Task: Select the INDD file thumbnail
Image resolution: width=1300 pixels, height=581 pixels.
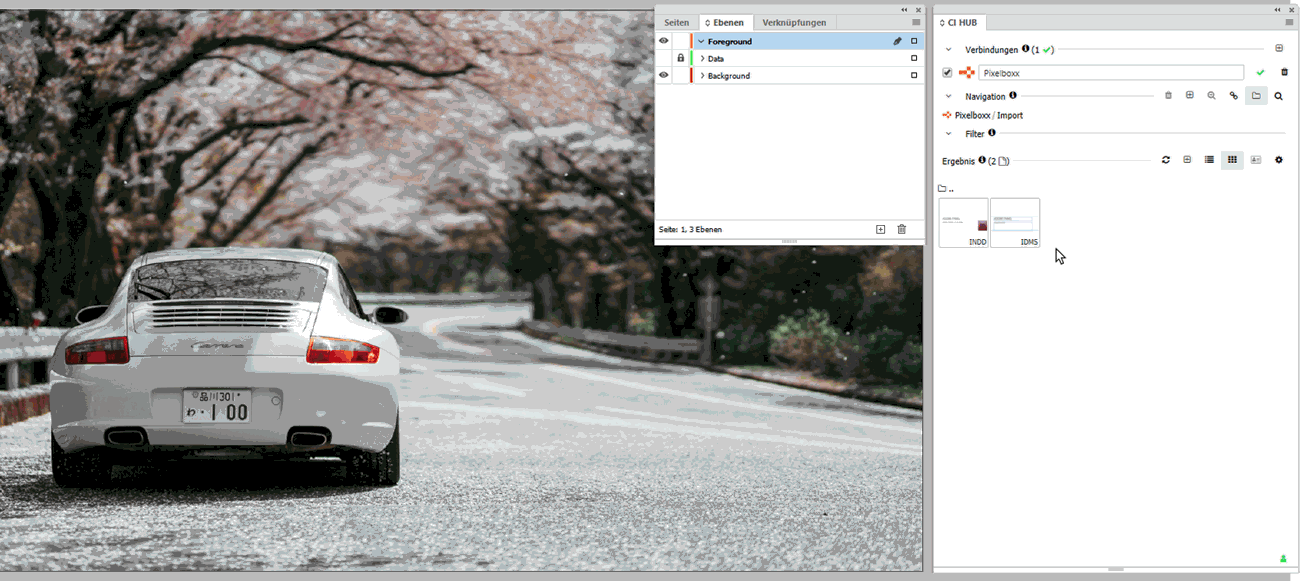Action: [963, 222]
